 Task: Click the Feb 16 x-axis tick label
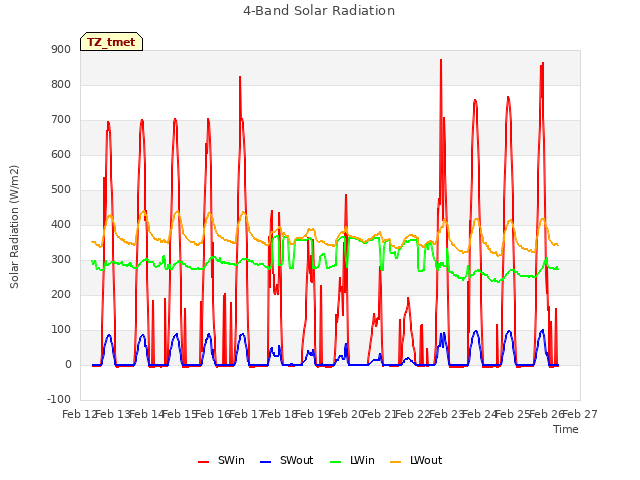click(x=213, y=414)
